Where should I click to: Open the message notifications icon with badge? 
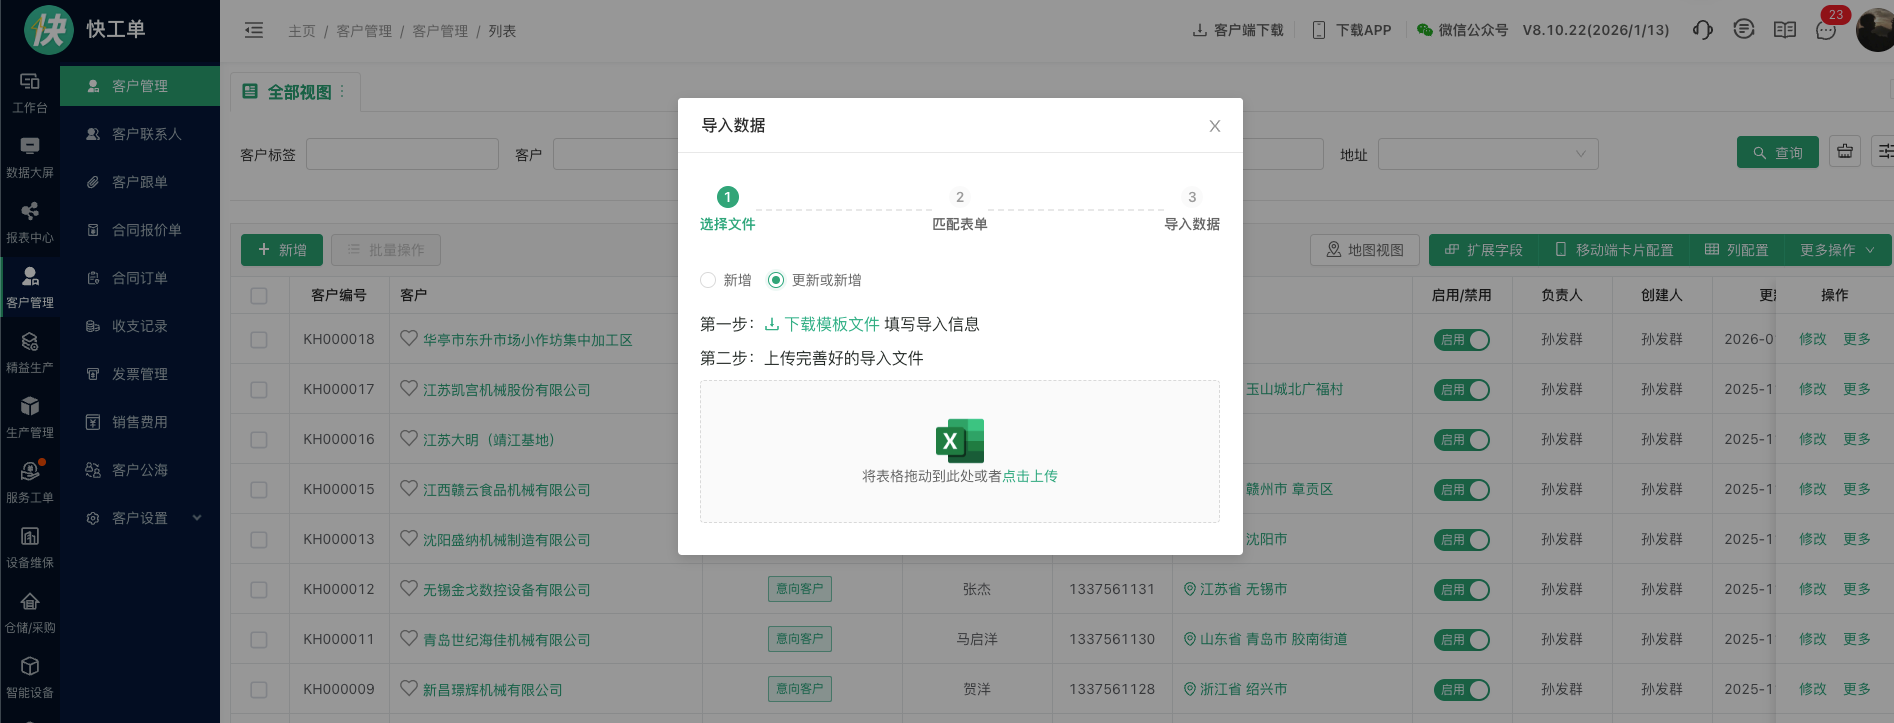pyautogui.click(x=1826, y=30)
